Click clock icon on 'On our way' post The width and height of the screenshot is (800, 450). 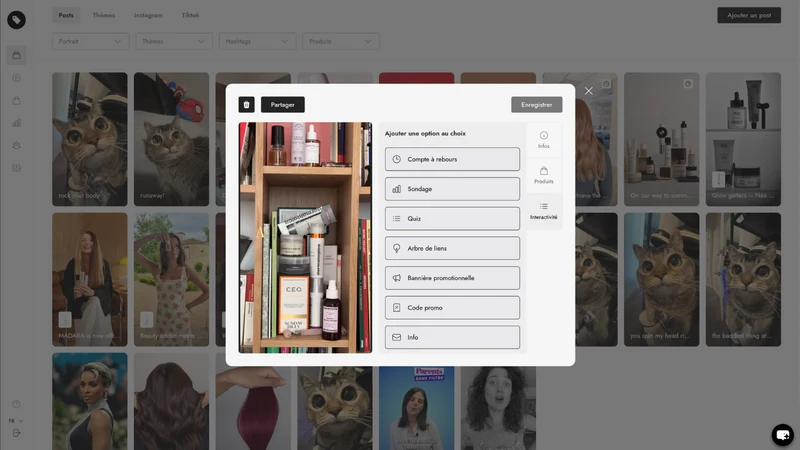click(x=688, y=84)
